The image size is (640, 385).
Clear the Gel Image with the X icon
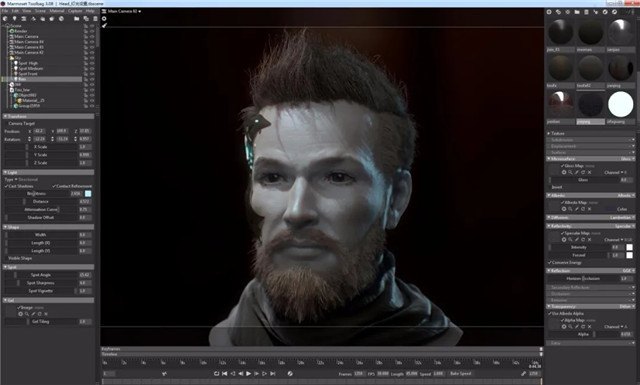46,314
